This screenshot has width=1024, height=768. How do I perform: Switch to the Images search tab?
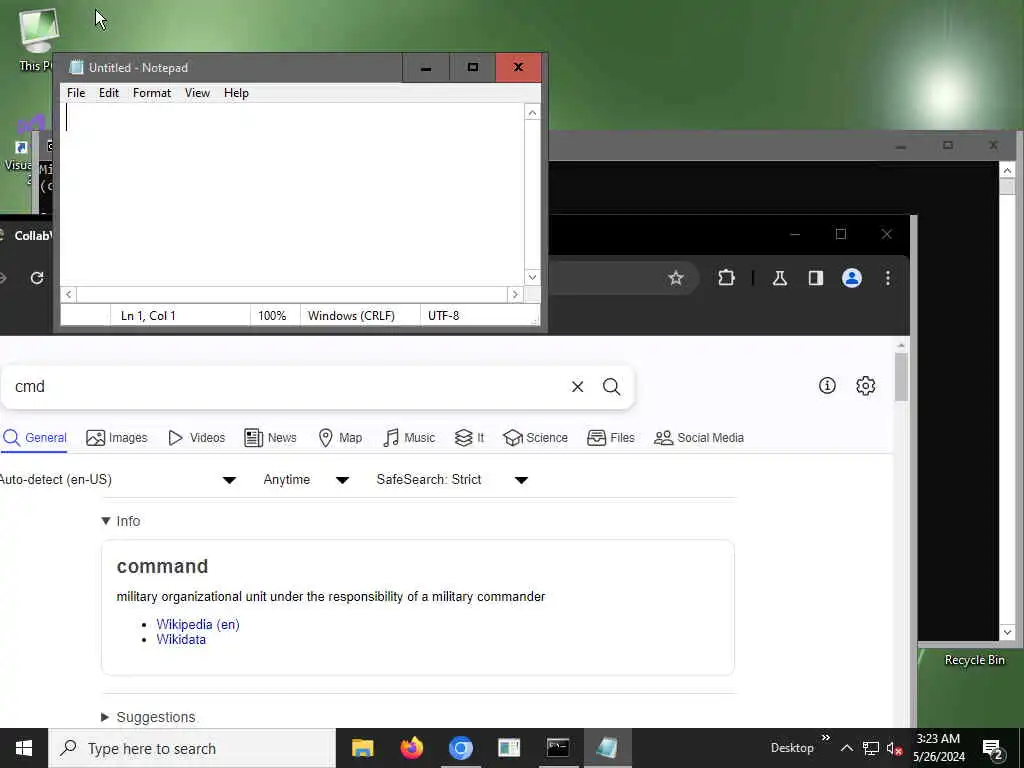click(117, 438)
